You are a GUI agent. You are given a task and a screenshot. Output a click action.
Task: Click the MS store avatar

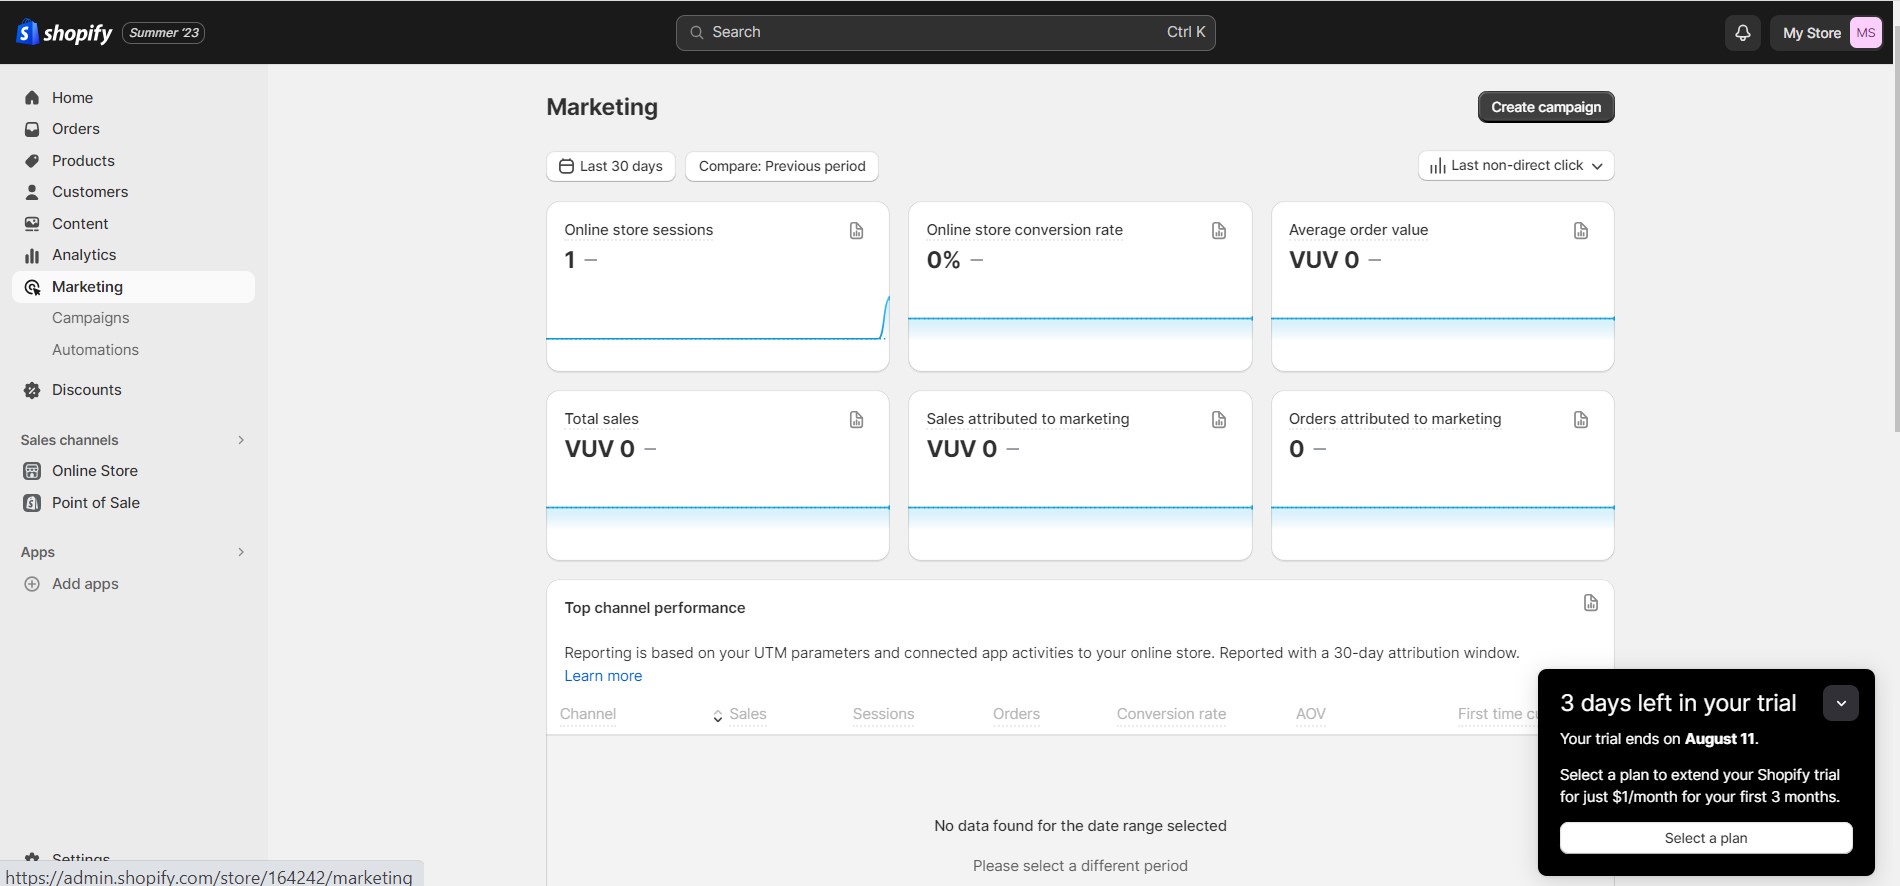(x=1865, y=33)
